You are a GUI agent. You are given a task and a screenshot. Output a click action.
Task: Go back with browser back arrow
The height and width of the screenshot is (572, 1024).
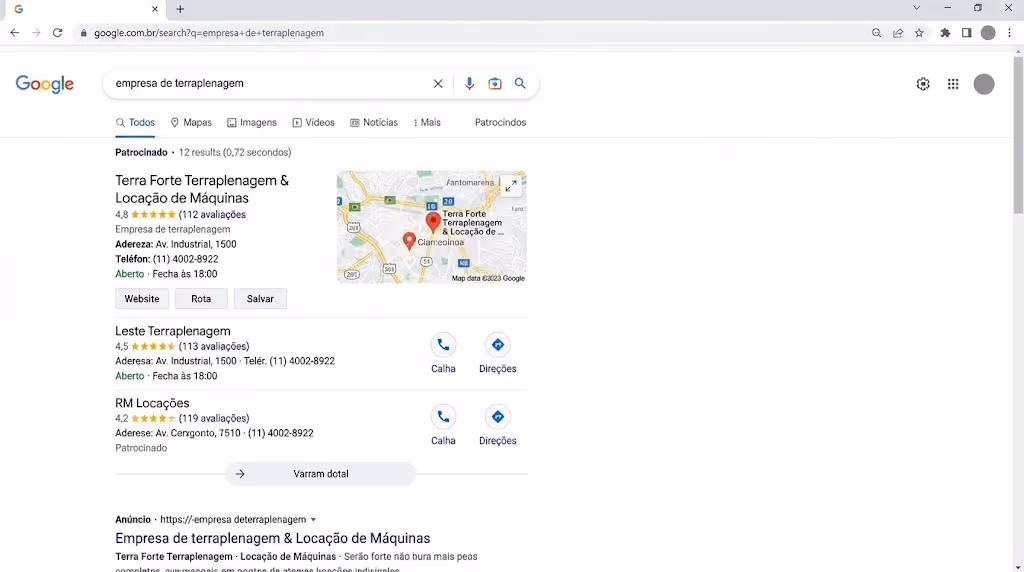[x=14, y=33]
